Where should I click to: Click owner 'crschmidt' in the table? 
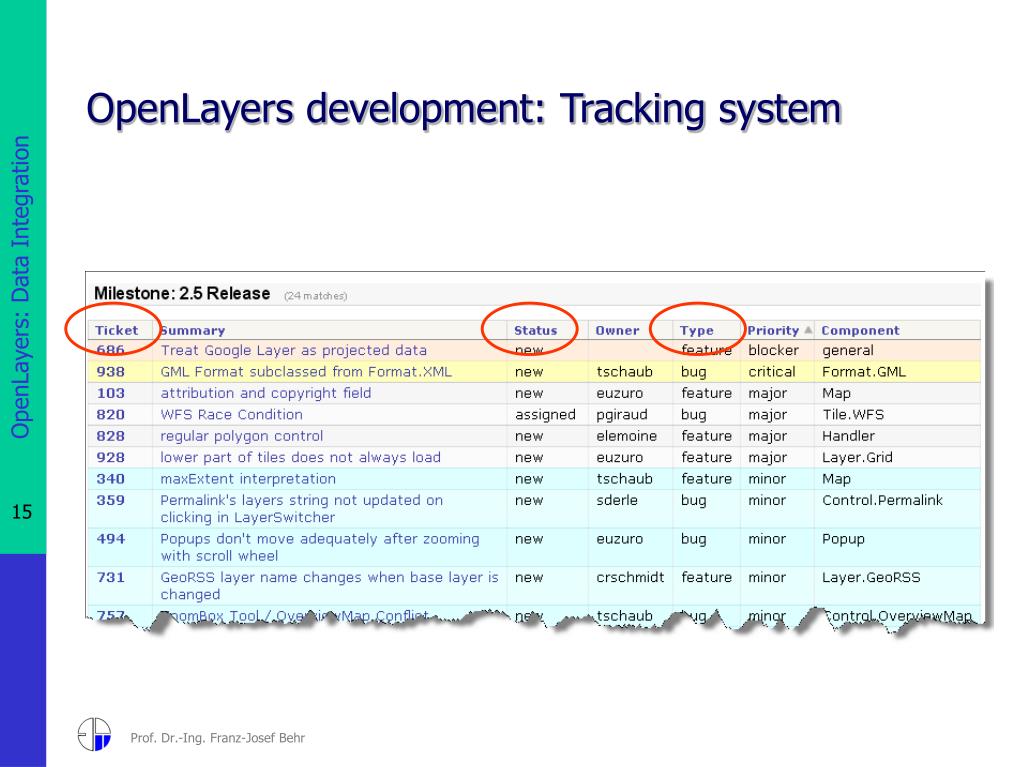tap(630, 578)
